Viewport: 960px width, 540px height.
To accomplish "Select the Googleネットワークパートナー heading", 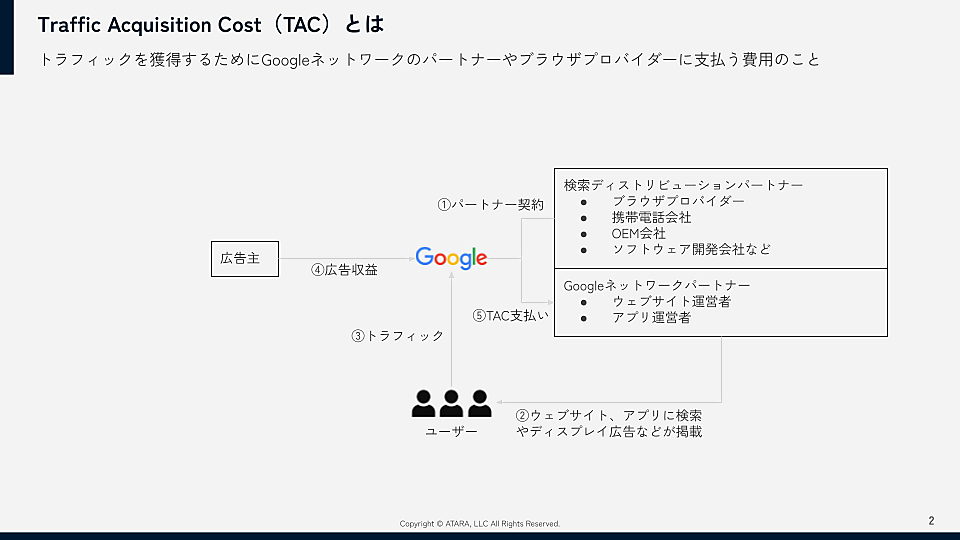I will [657, 285].
